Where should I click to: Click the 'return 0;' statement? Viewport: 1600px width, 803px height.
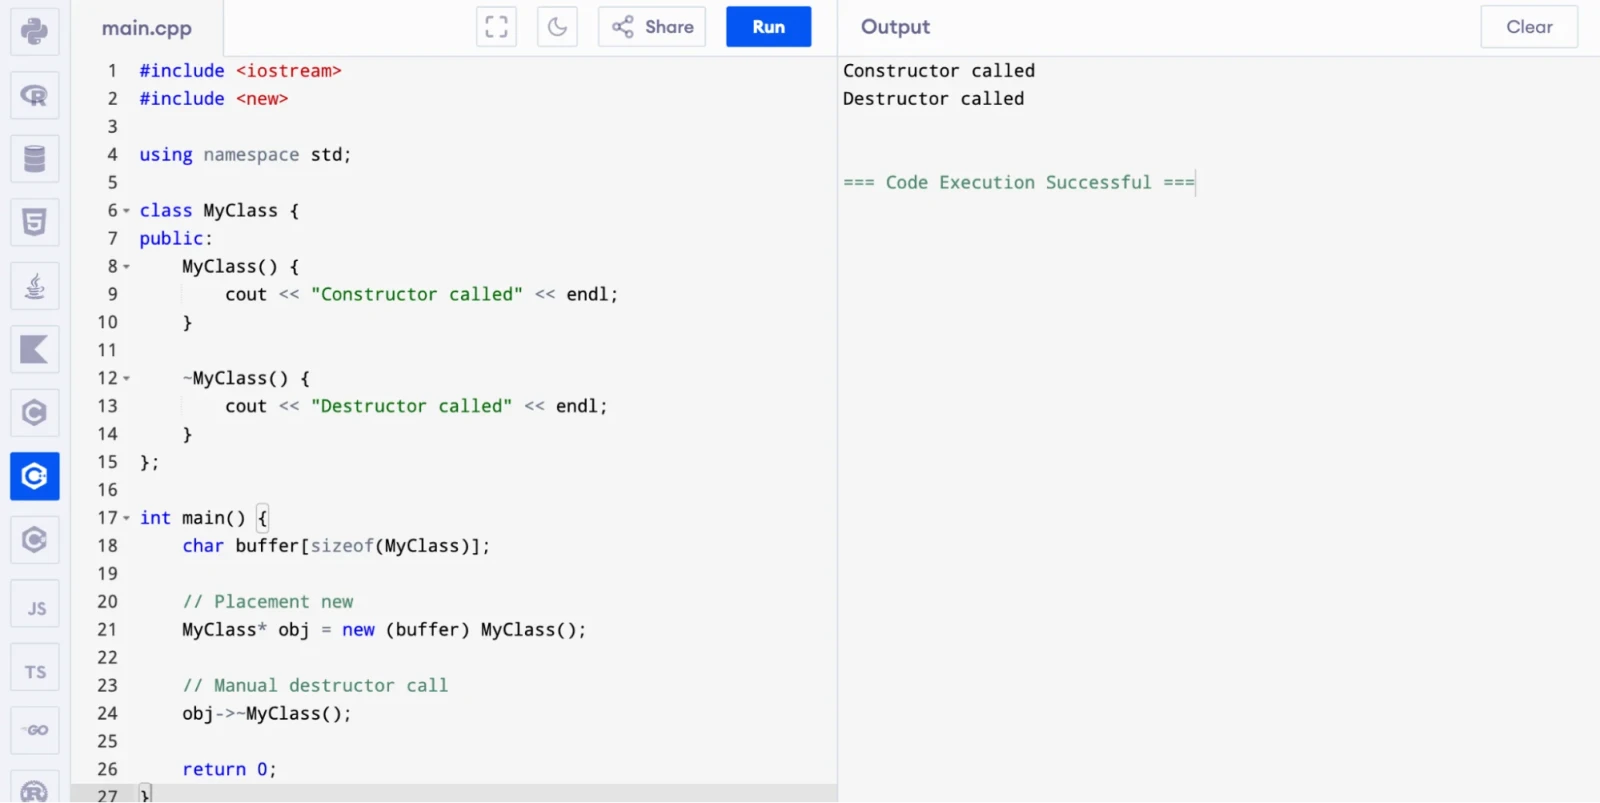(229, 770)
